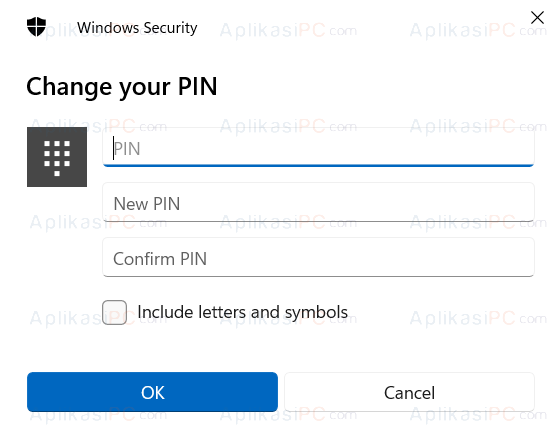Image resolution: width=560 pixels, height=435 pixels.
Task: Click the "Include letters and symbols" label
Action: (242, 312)
